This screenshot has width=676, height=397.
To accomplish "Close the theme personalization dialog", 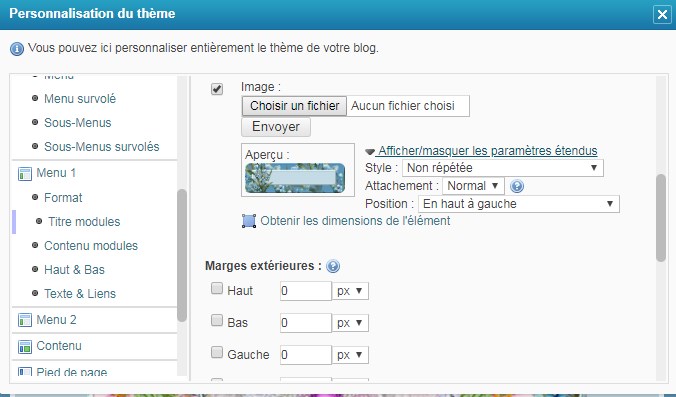I will click(x=662, y=15).
